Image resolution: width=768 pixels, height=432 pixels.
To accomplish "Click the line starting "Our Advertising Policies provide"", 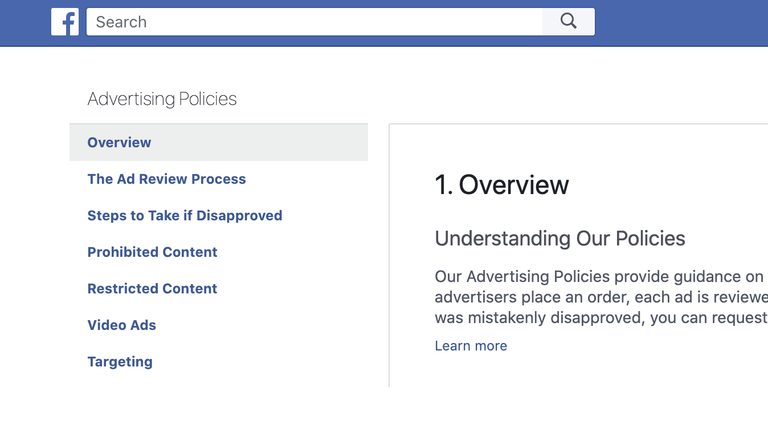I will pyautogui.click(x=599, y=276).
